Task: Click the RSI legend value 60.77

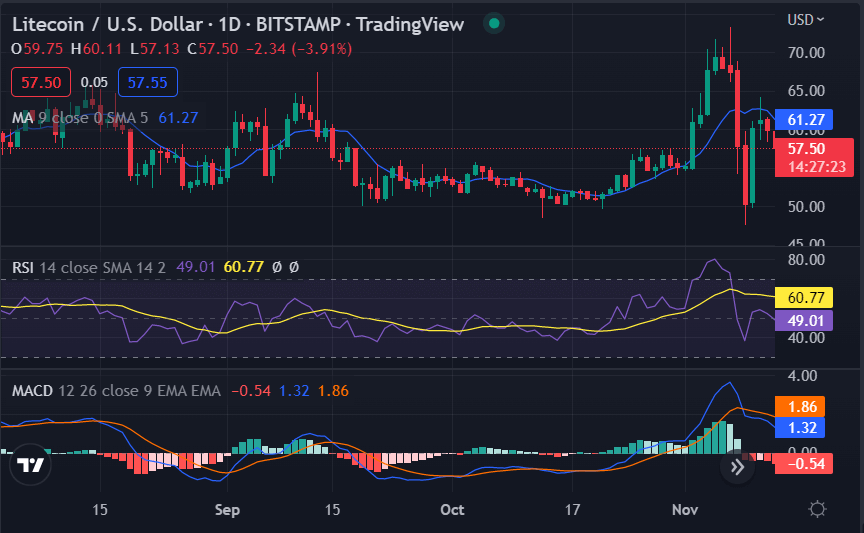Action: point(244,267)
